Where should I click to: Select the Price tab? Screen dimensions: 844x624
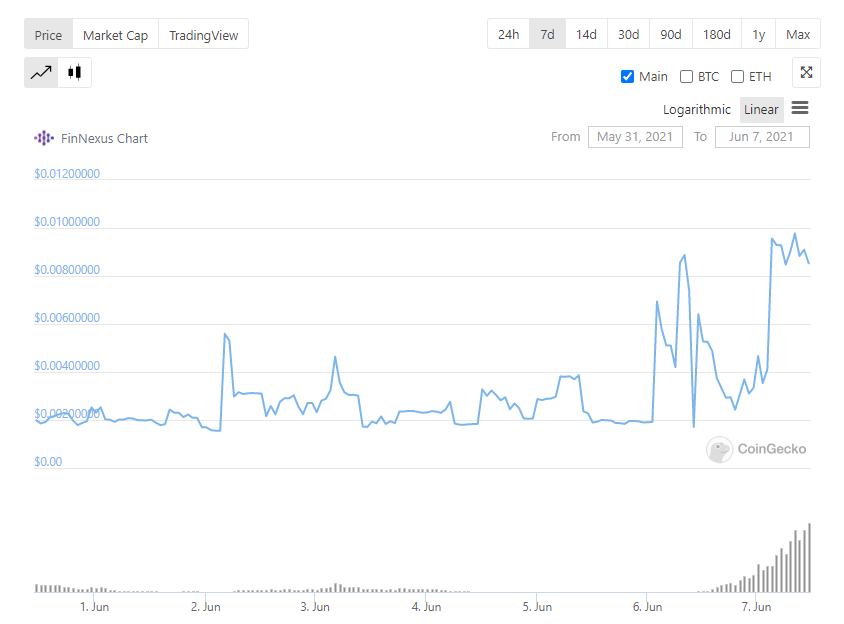[x=48, y=34]
